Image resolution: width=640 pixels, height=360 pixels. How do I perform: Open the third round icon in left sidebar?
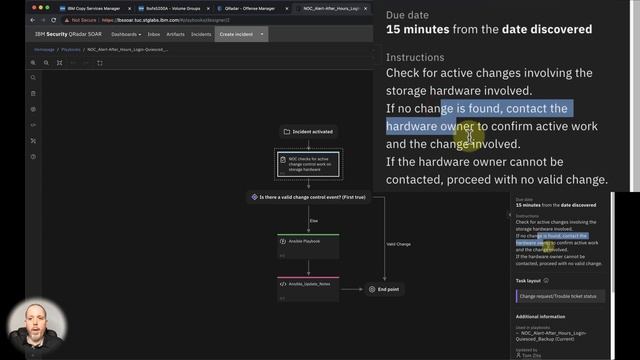(x=33, y=109)
